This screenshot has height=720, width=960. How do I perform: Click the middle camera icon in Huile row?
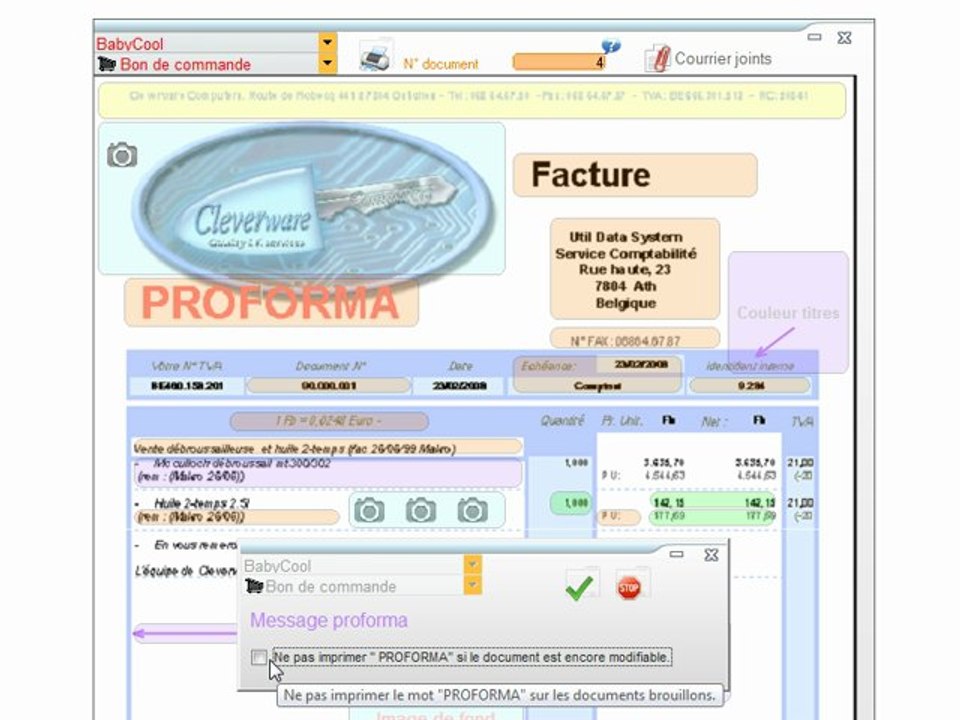[x=421, y=510]
